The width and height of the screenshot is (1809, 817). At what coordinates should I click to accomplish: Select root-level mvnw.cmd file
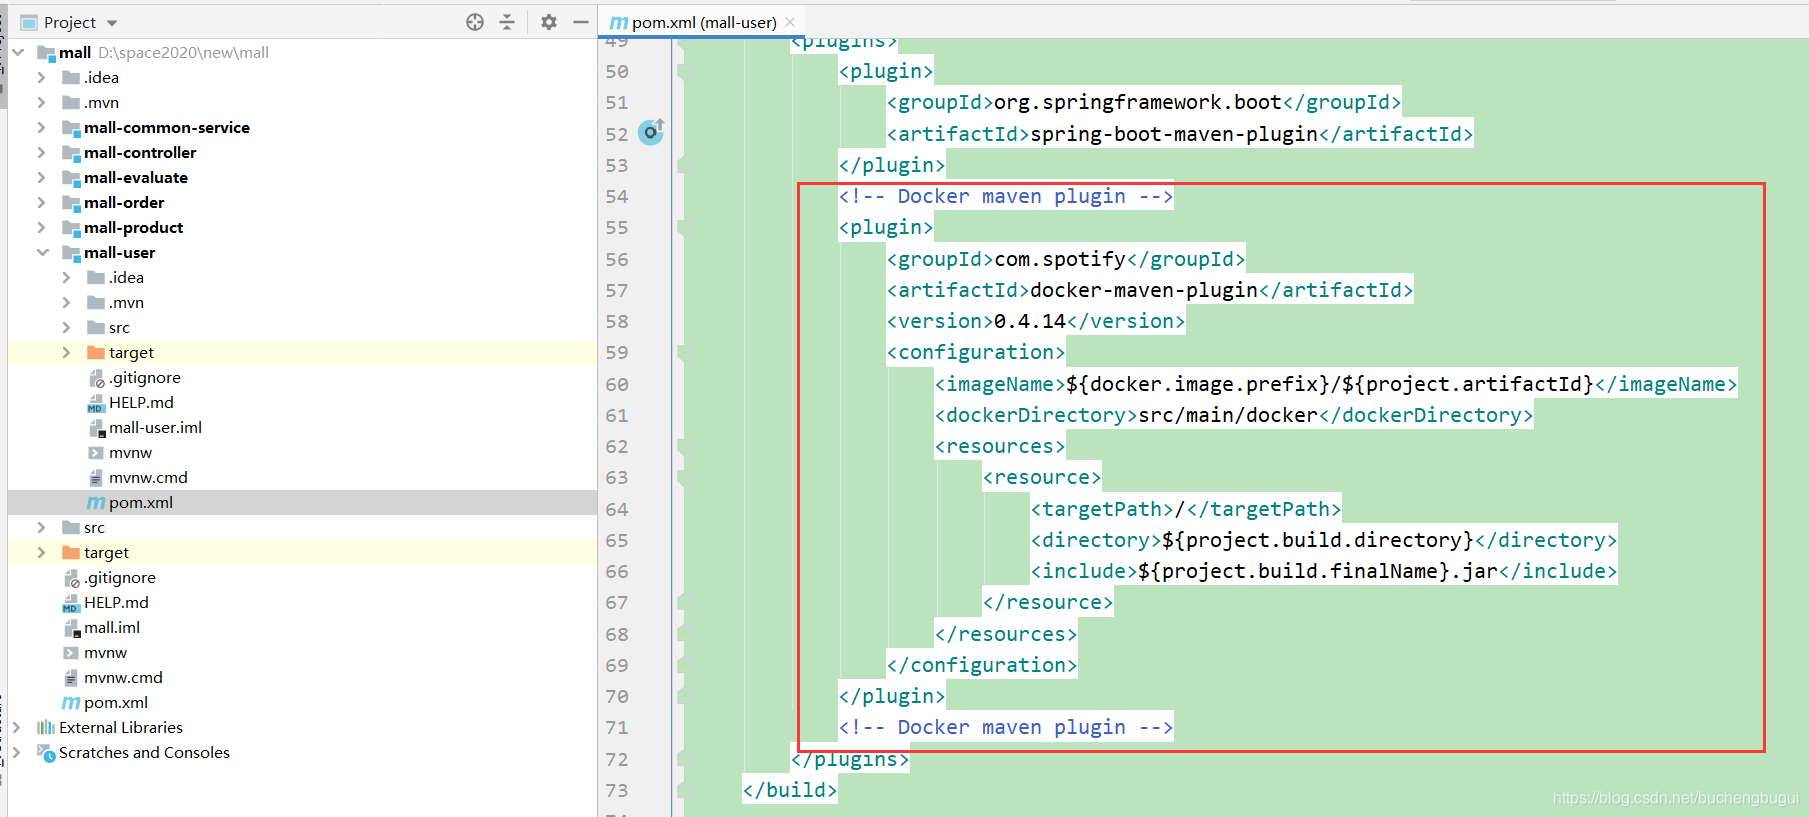123,677
